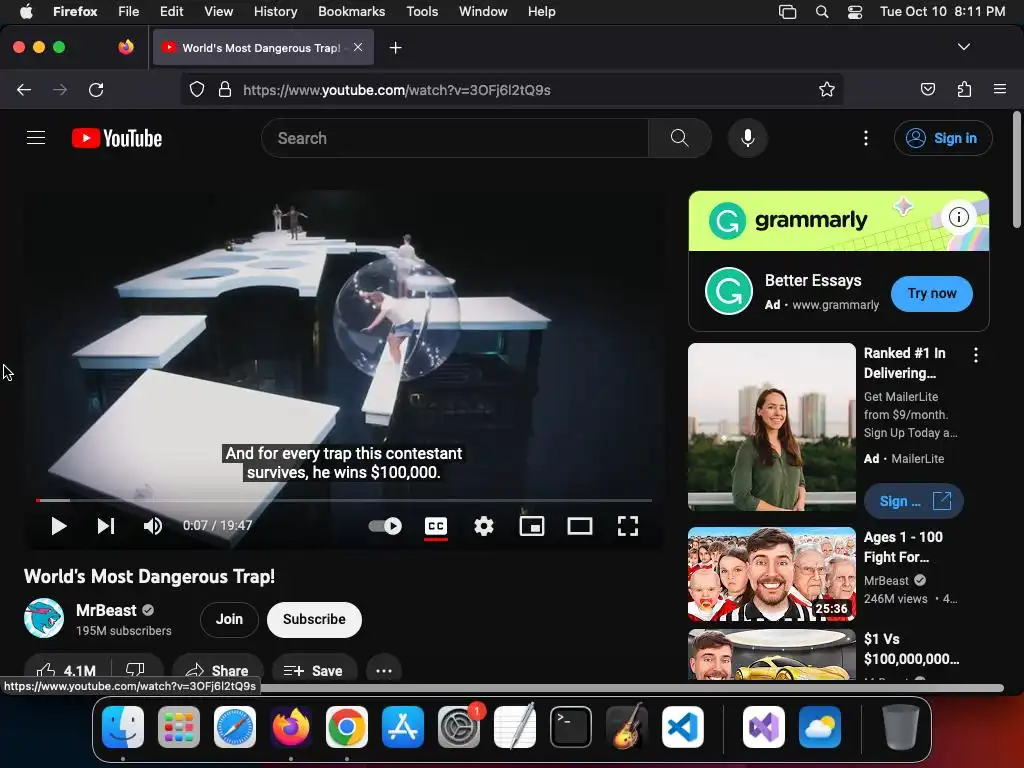This screenshot has height=768, width=1024.
Task: Join the MrBeast channel
Action: (x=229, y=619)
